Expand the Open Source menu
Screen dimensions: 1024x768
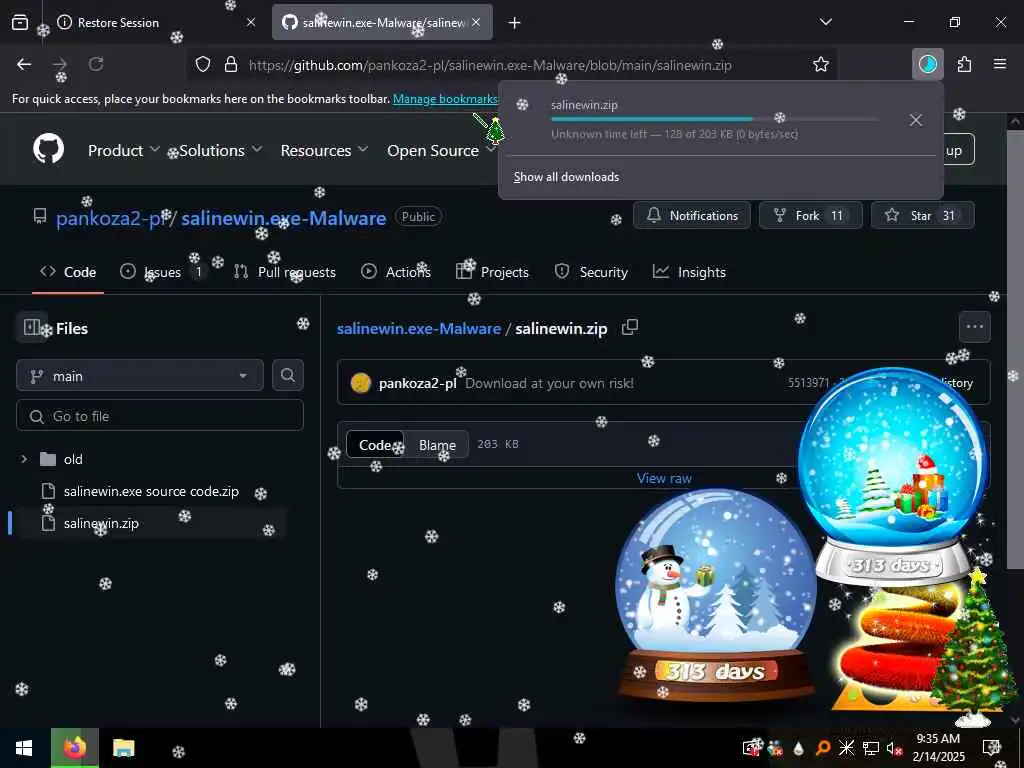click(x=441, y=150)
